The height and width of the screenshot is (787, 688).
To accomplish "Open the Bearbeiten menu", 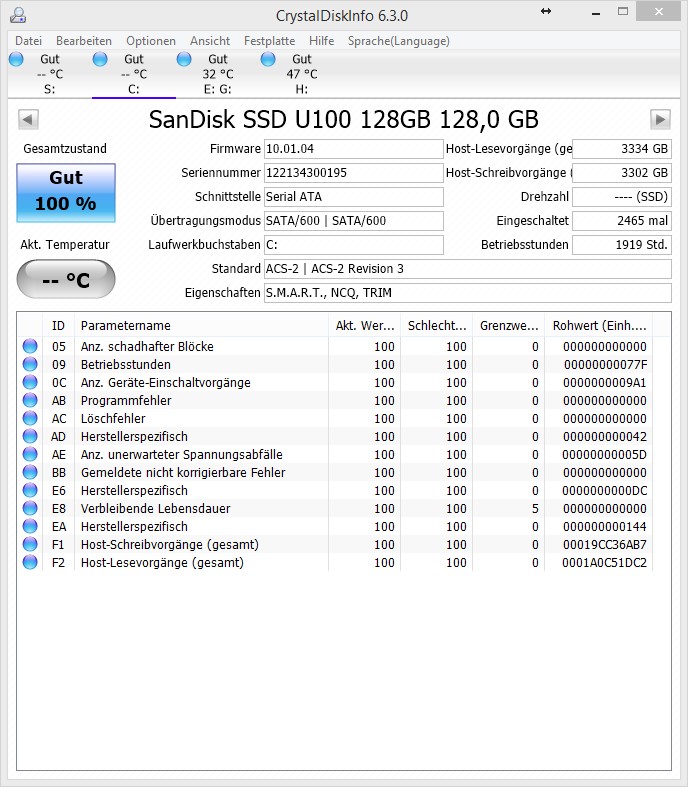I will (x=84, y=41).
